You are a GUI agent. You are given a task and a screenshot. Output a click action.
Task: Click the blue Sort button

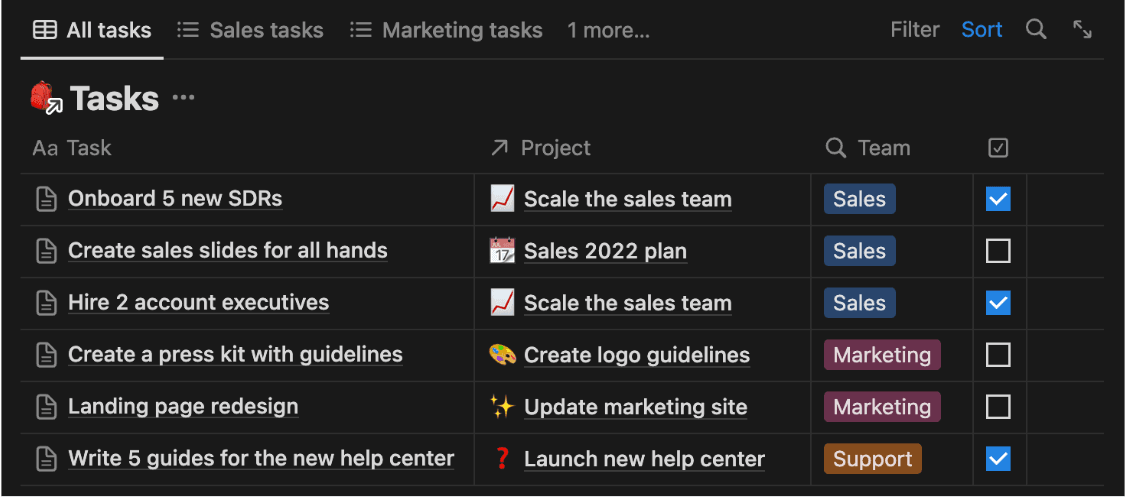click(x=981, y=30)
